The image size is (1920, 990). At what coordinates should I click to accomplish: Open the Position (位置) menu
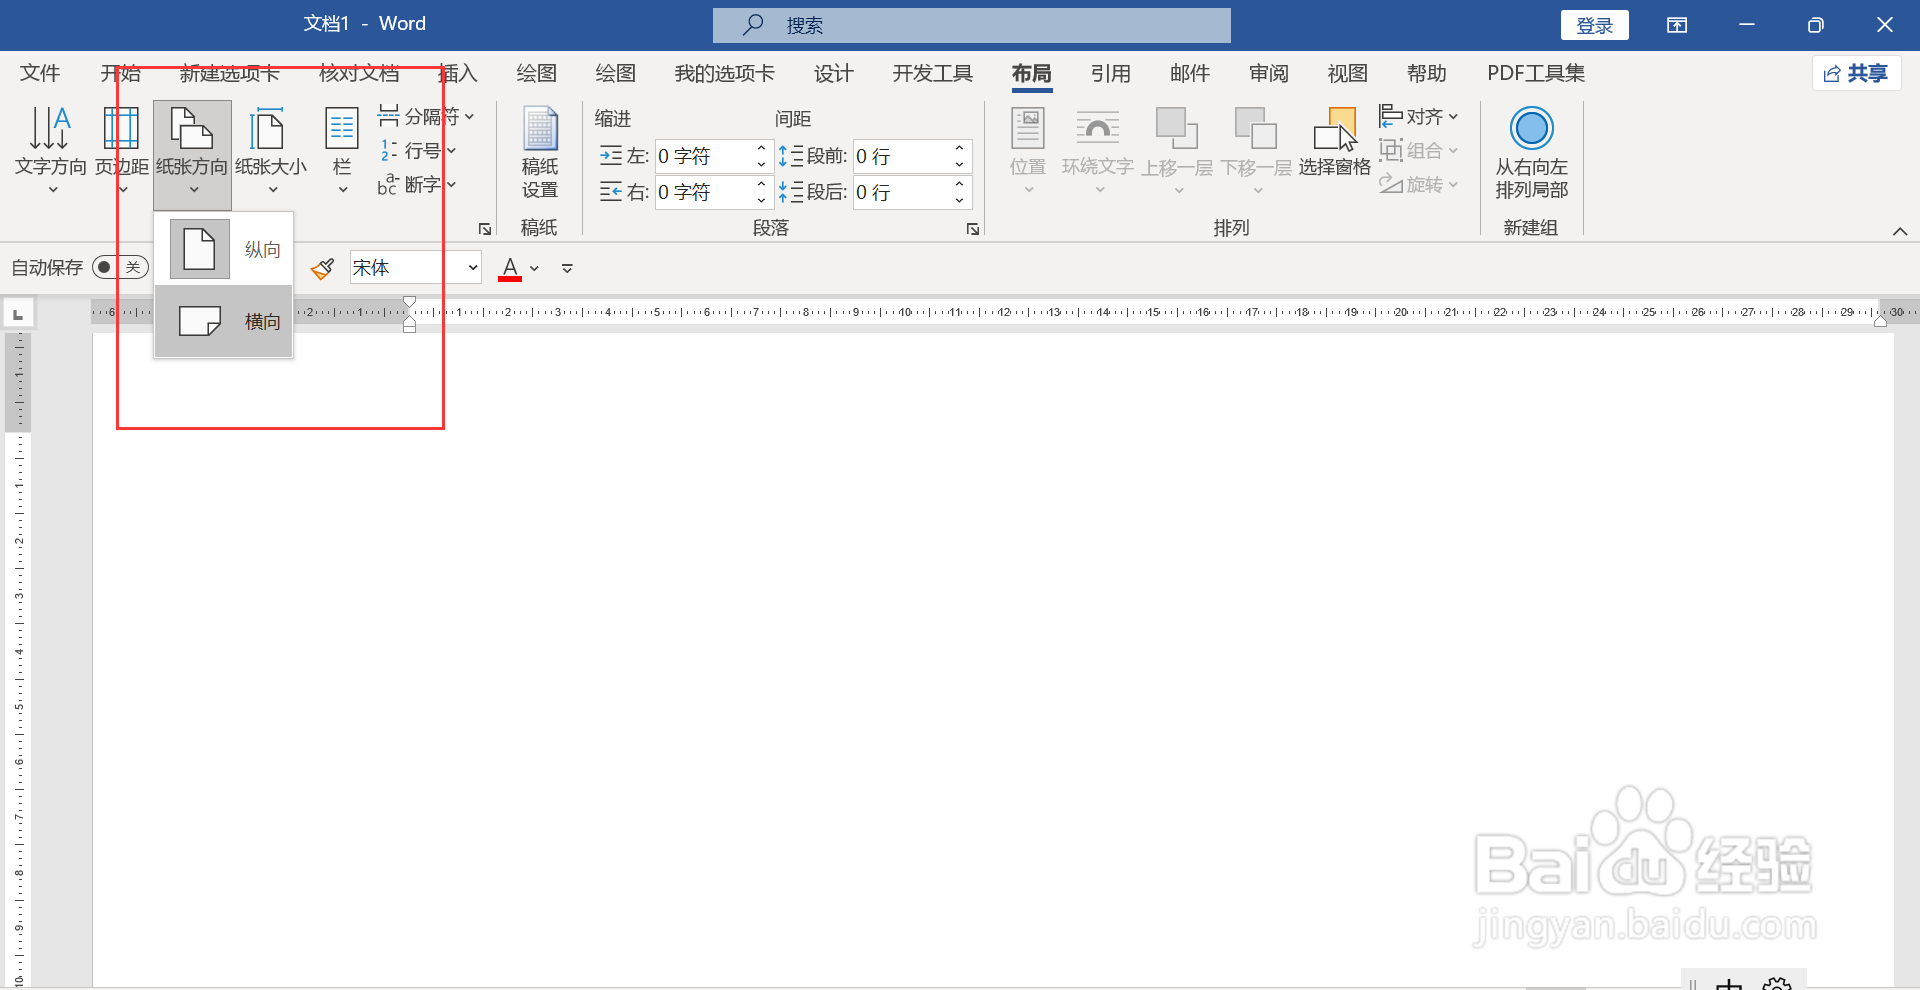pos(1028,150)
